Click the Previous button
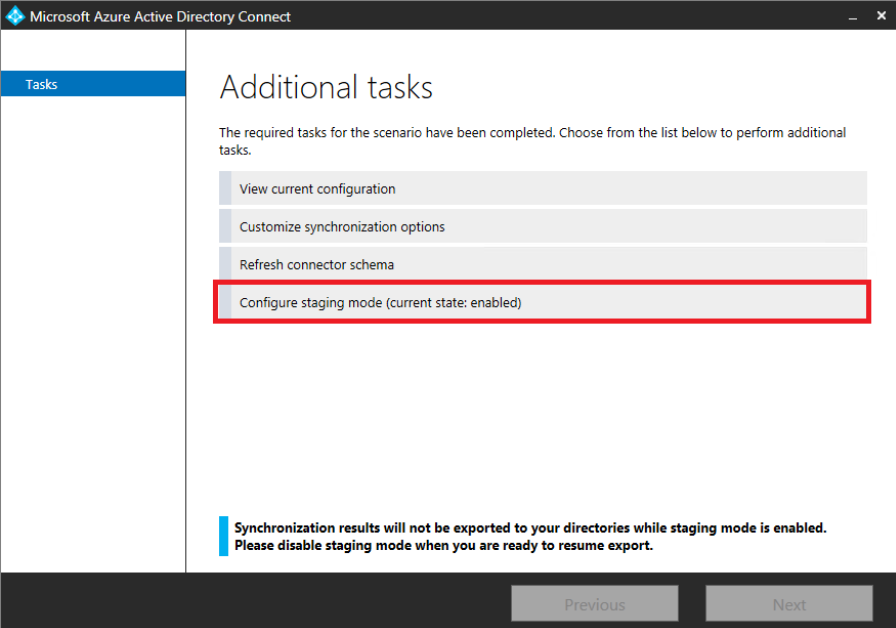896x628 pixels. click(x=594, y=603)
